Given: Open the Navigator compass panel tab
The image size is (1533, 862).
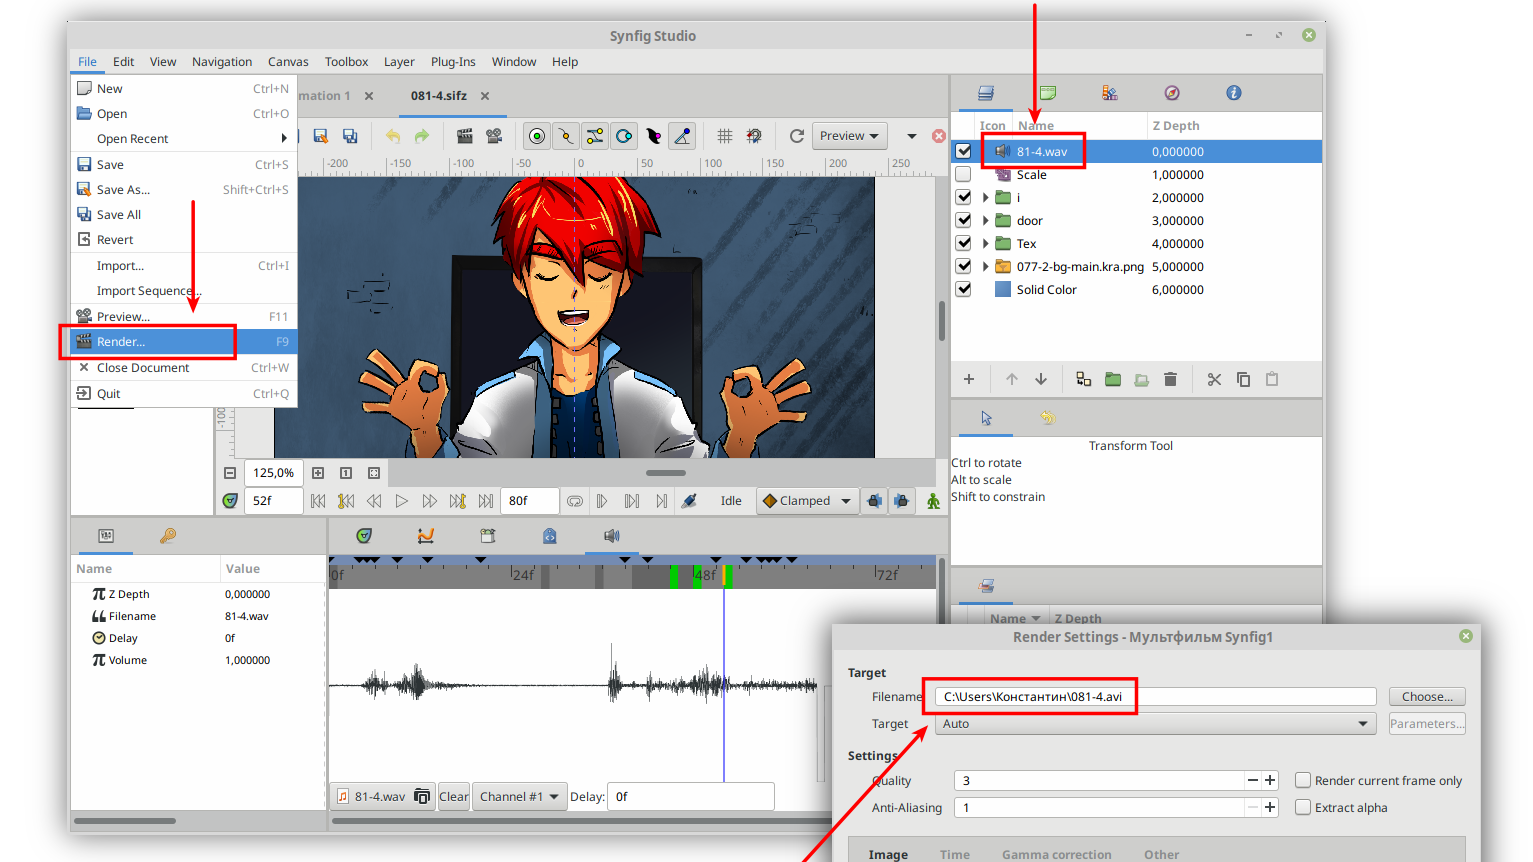Looking at the screenshot, I should point(1172,93).
